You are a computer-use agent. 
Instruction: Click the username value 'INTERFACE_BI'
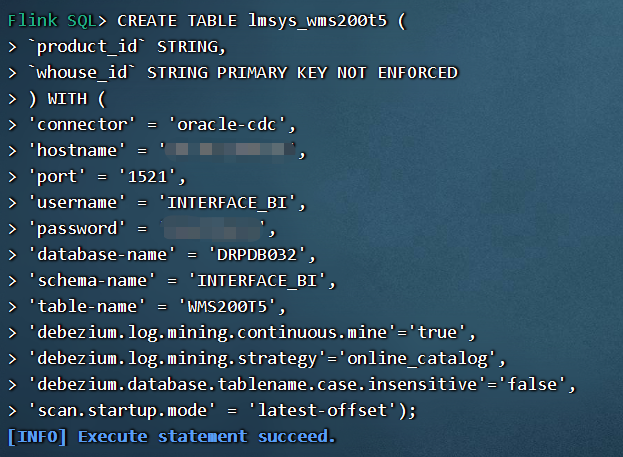coord(227,203)
